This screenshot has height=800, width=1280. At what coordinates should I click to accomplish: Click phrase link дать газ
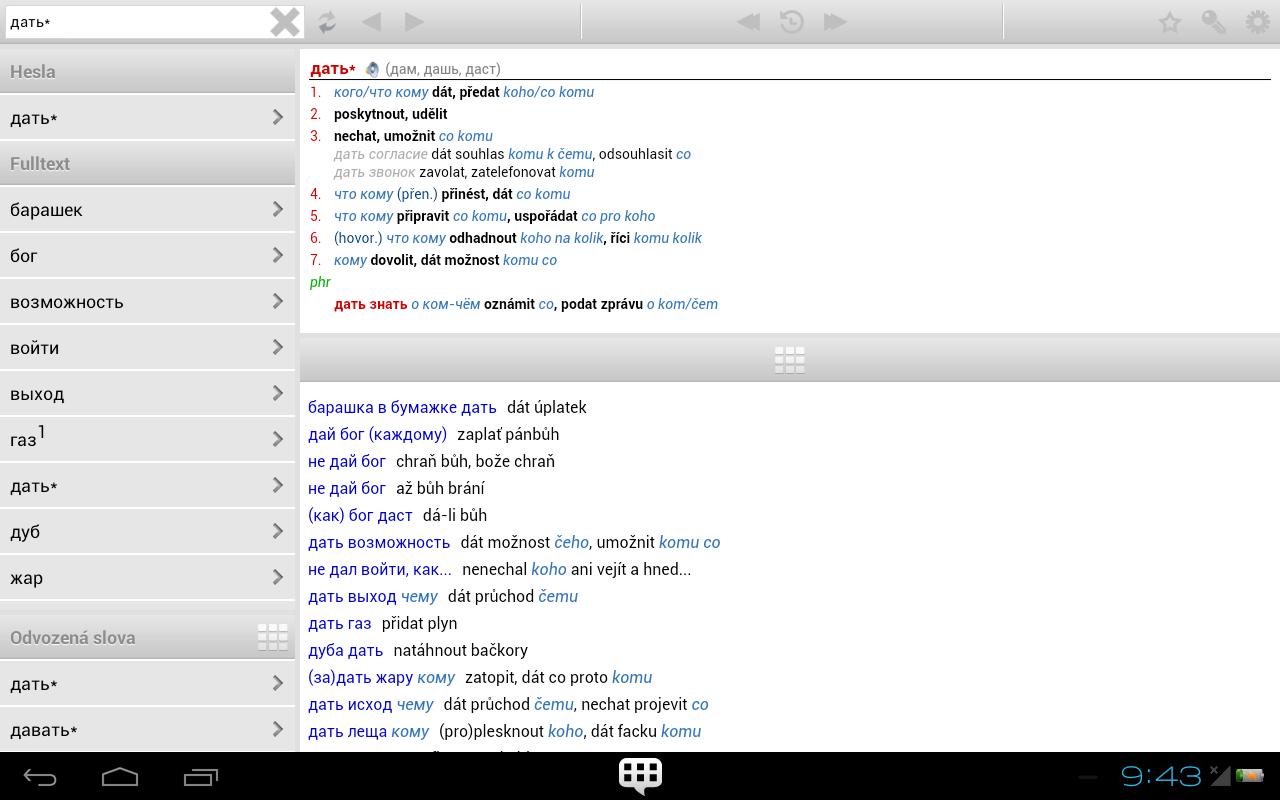(x=339, y=623)
